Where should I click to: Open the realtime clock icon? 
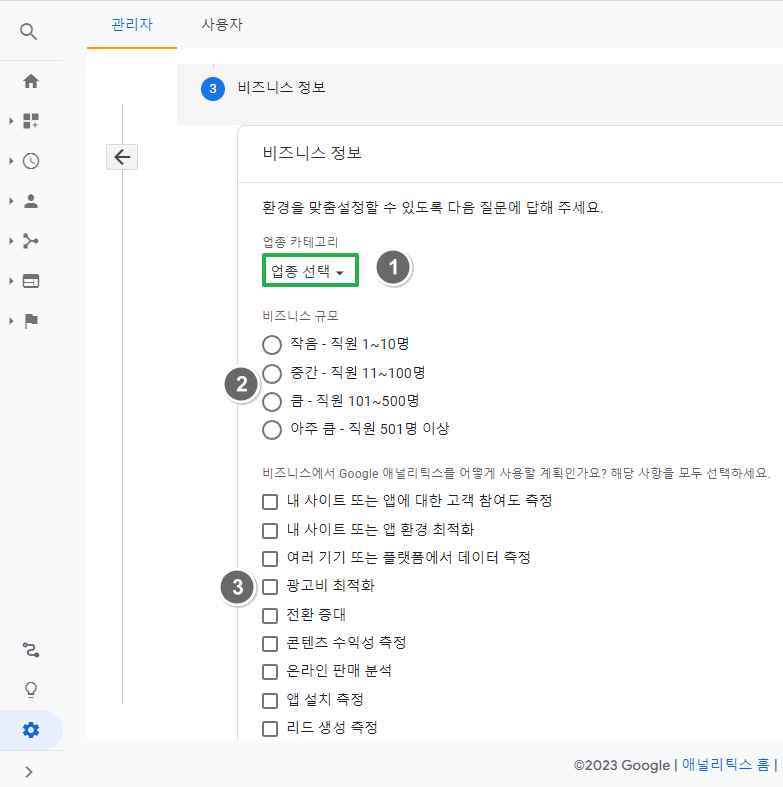(x=31, y=161)
